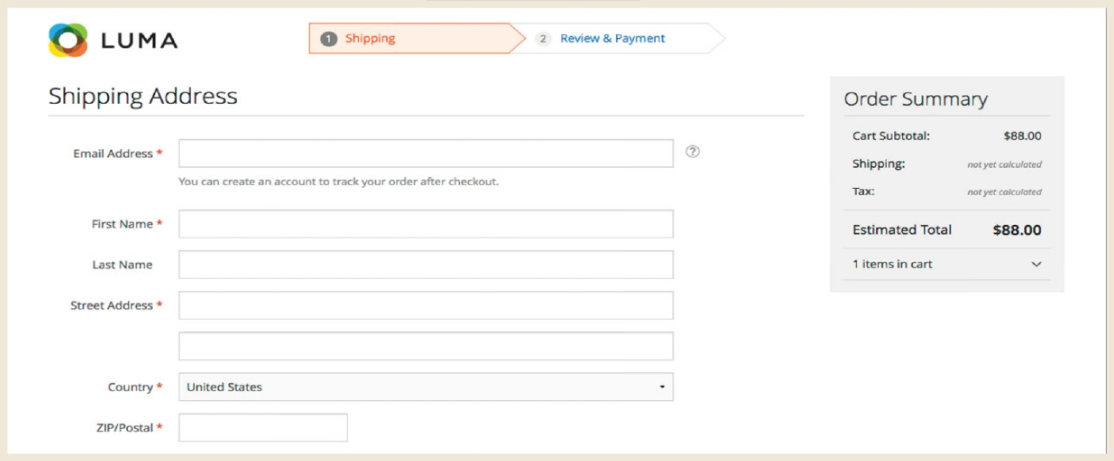Click the step 2 number circle
Screen dimensions: 1114x461
pos(543,39)
